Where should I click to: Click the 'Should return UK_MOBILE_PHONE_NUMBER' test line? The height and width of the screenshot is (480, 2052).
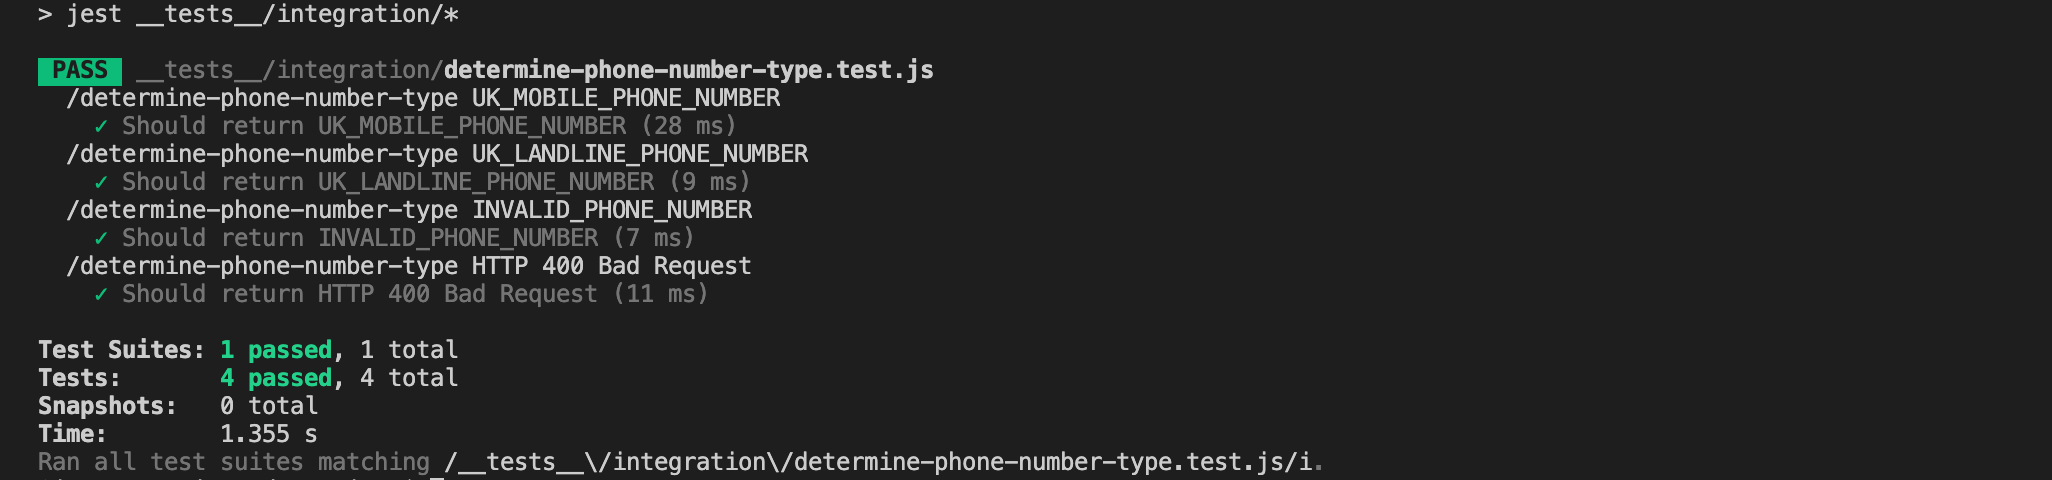[429, 126]
